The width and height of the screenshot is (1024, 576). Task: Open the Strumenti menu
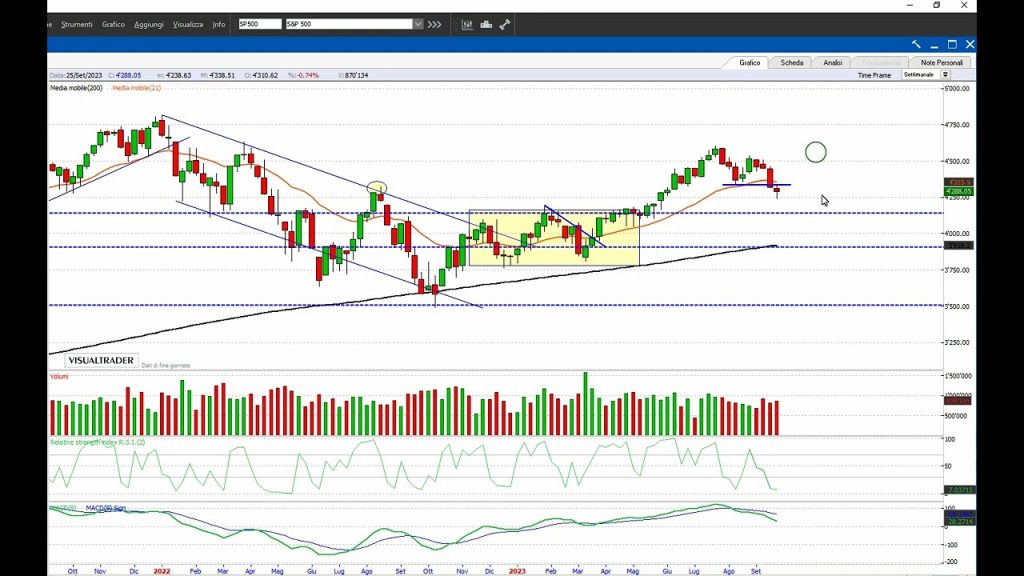tap(77, 24)
